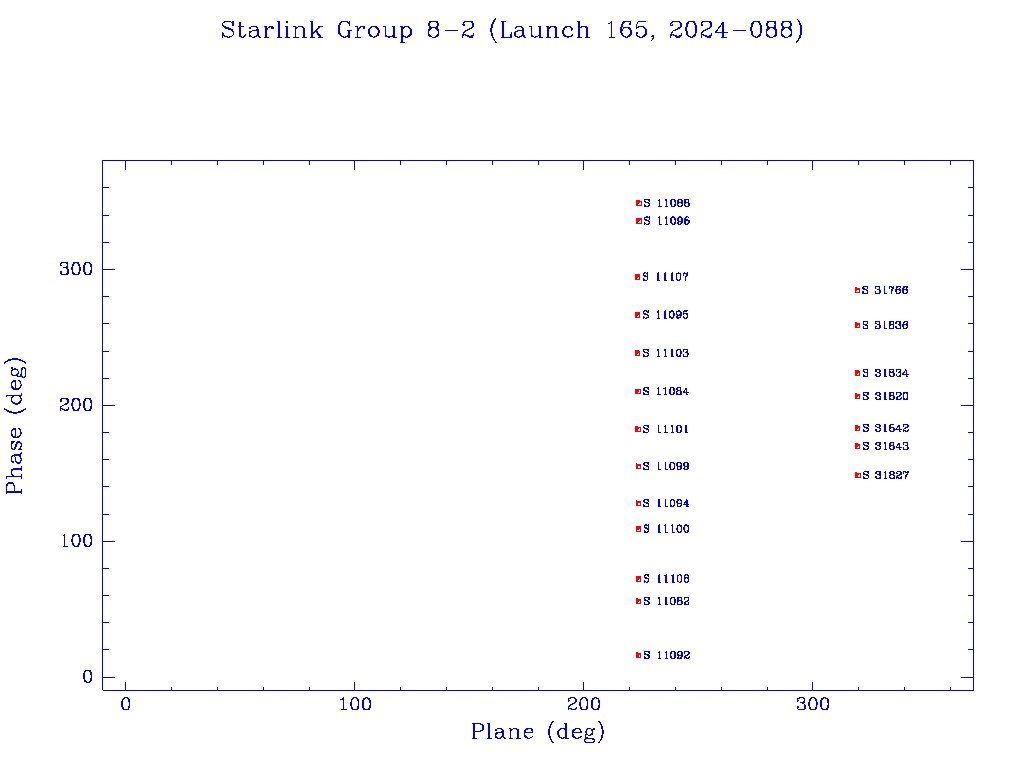Select the S 11103 label
Image resolution: width=1024 pixels, height=768 pixels.
click(x=665, y=353)
